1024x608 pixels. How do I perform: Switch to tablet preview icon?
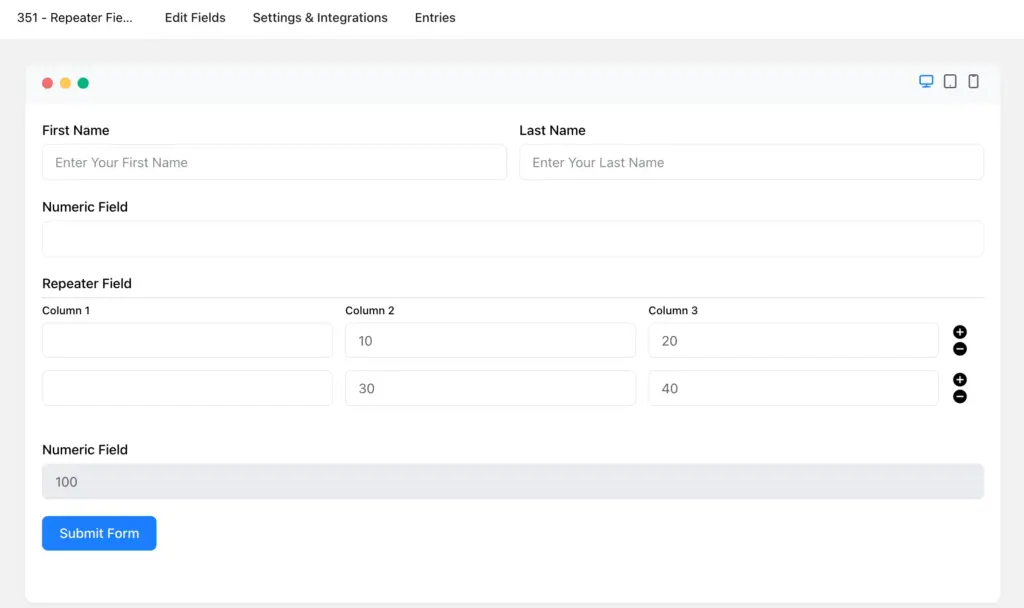click(950, 82)
